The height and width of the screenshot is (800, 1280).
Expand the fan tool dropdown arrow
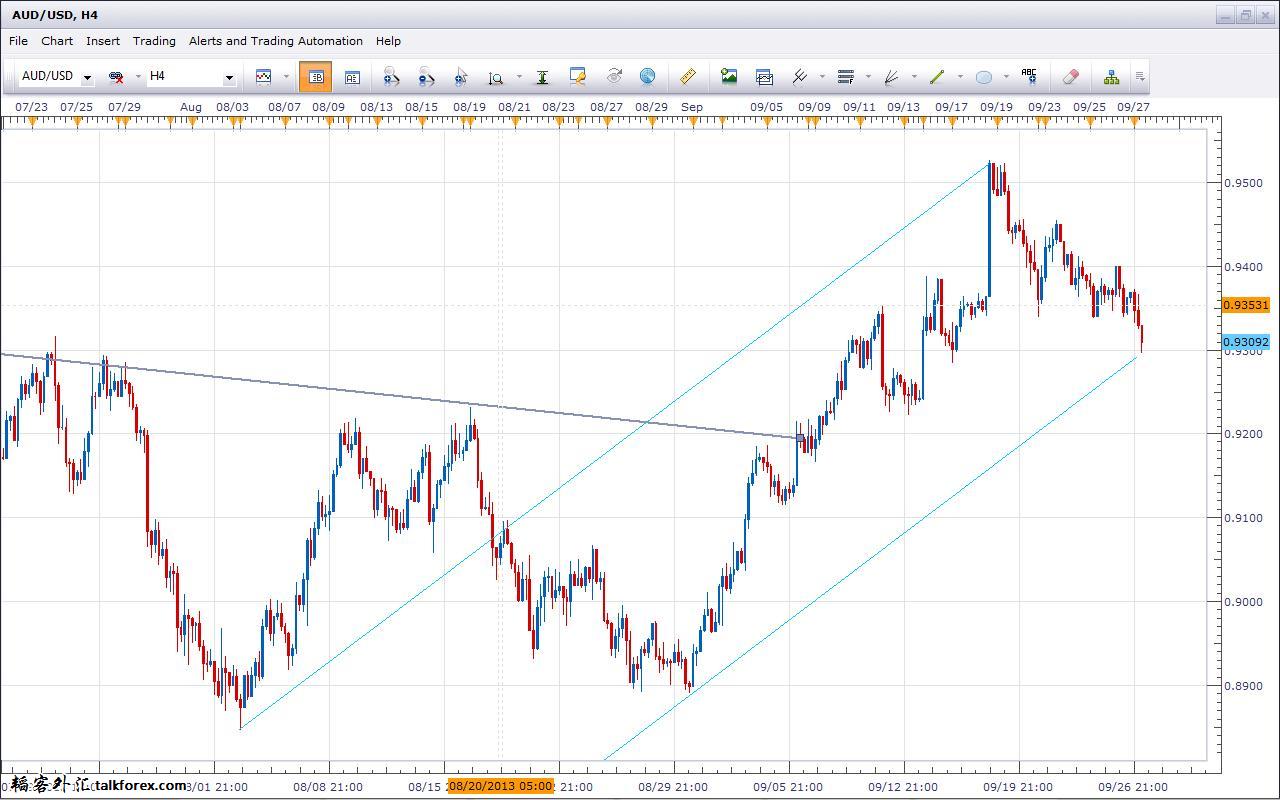tap(914, 77)
